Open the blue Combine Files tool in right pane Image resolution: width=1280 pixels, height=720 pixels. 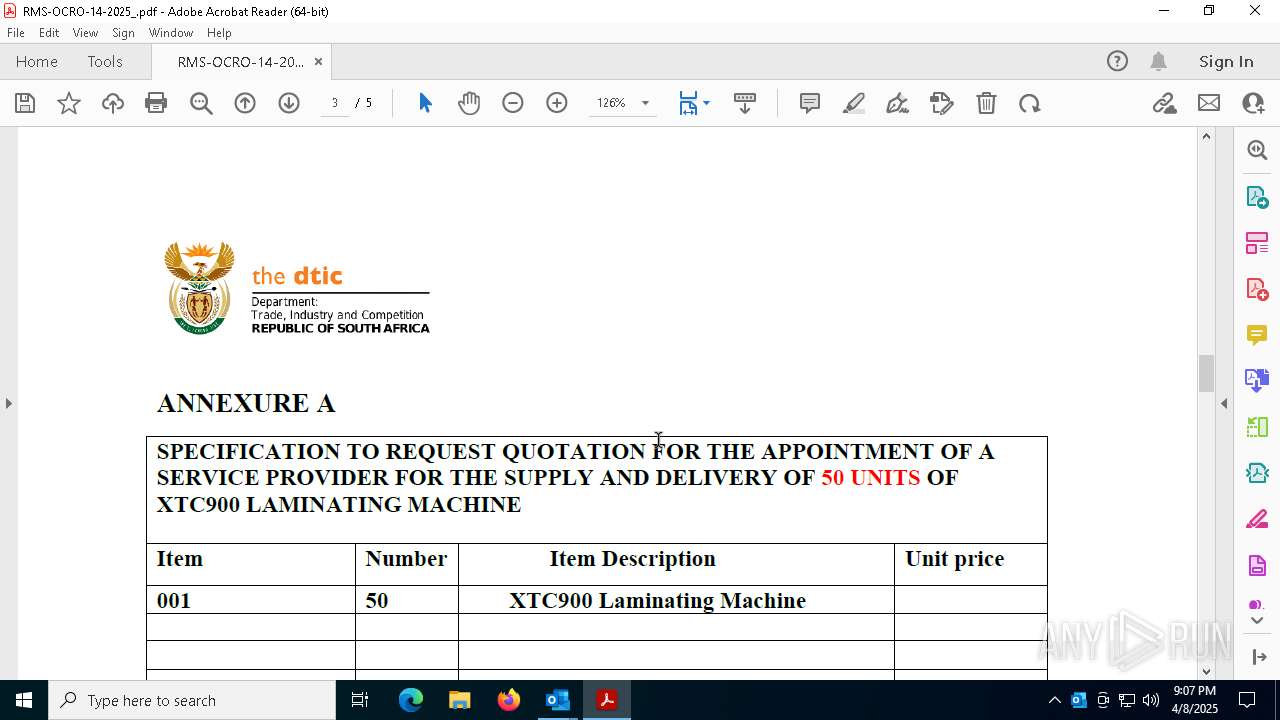point(1257,380)
